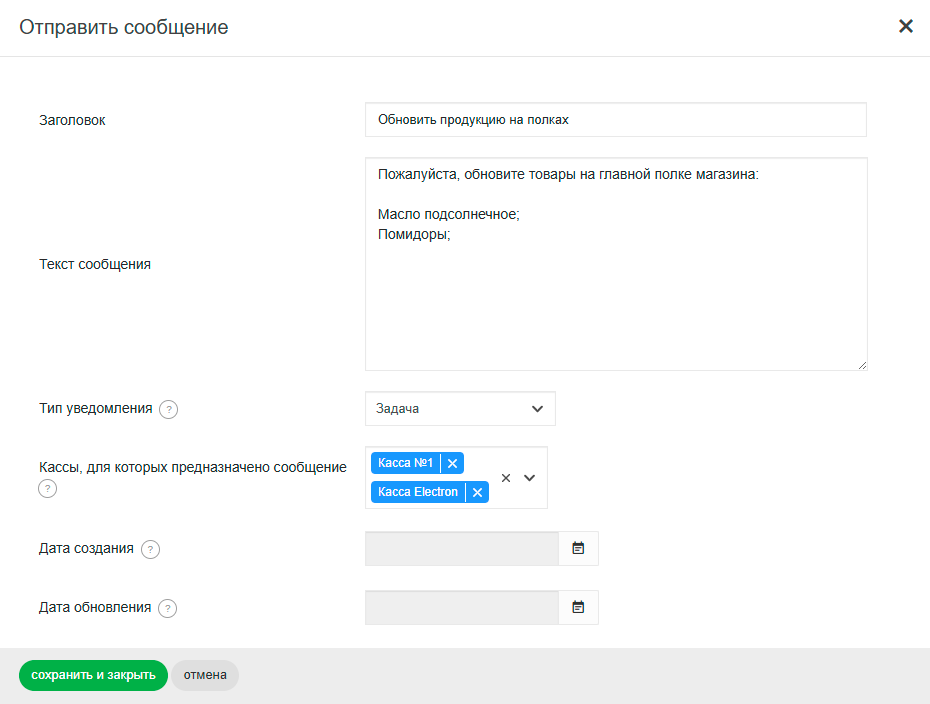The image size is (930, 704).
Task: Click сохранить и закрыть button
Action: [x=93, y=676]
